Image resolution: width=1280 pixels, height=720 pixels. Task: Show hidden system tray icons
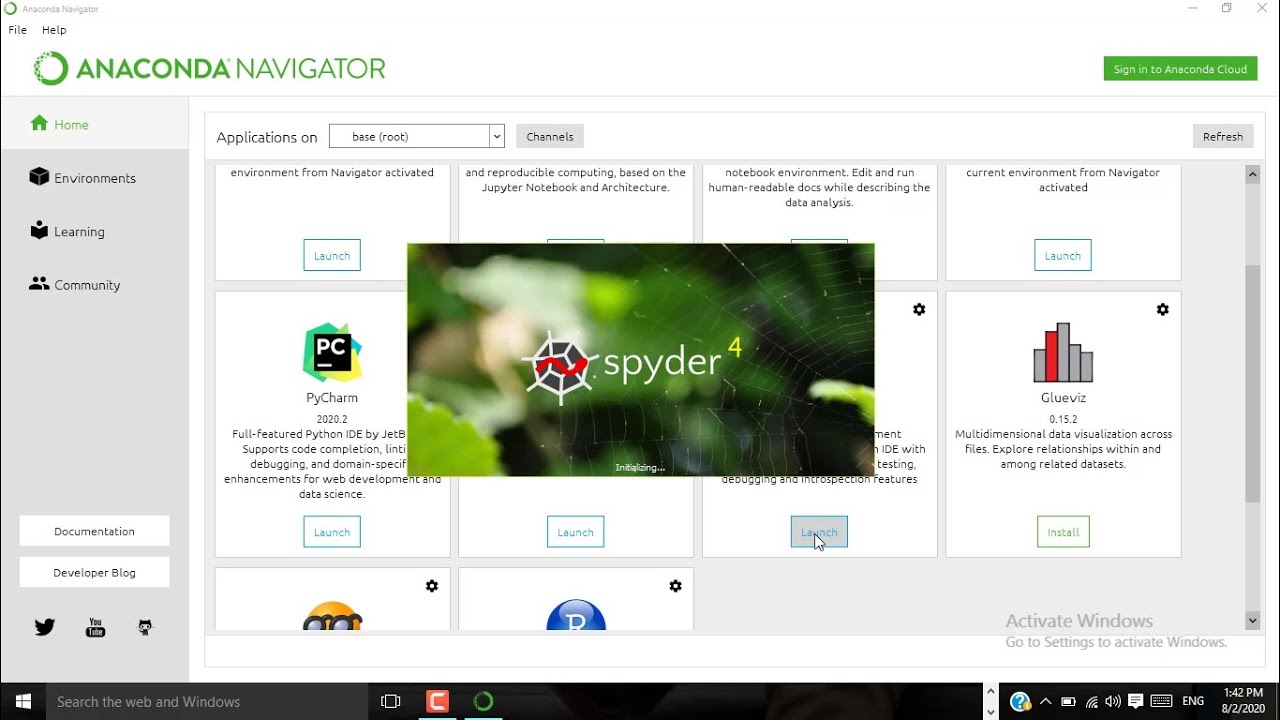pos(1045,702)
